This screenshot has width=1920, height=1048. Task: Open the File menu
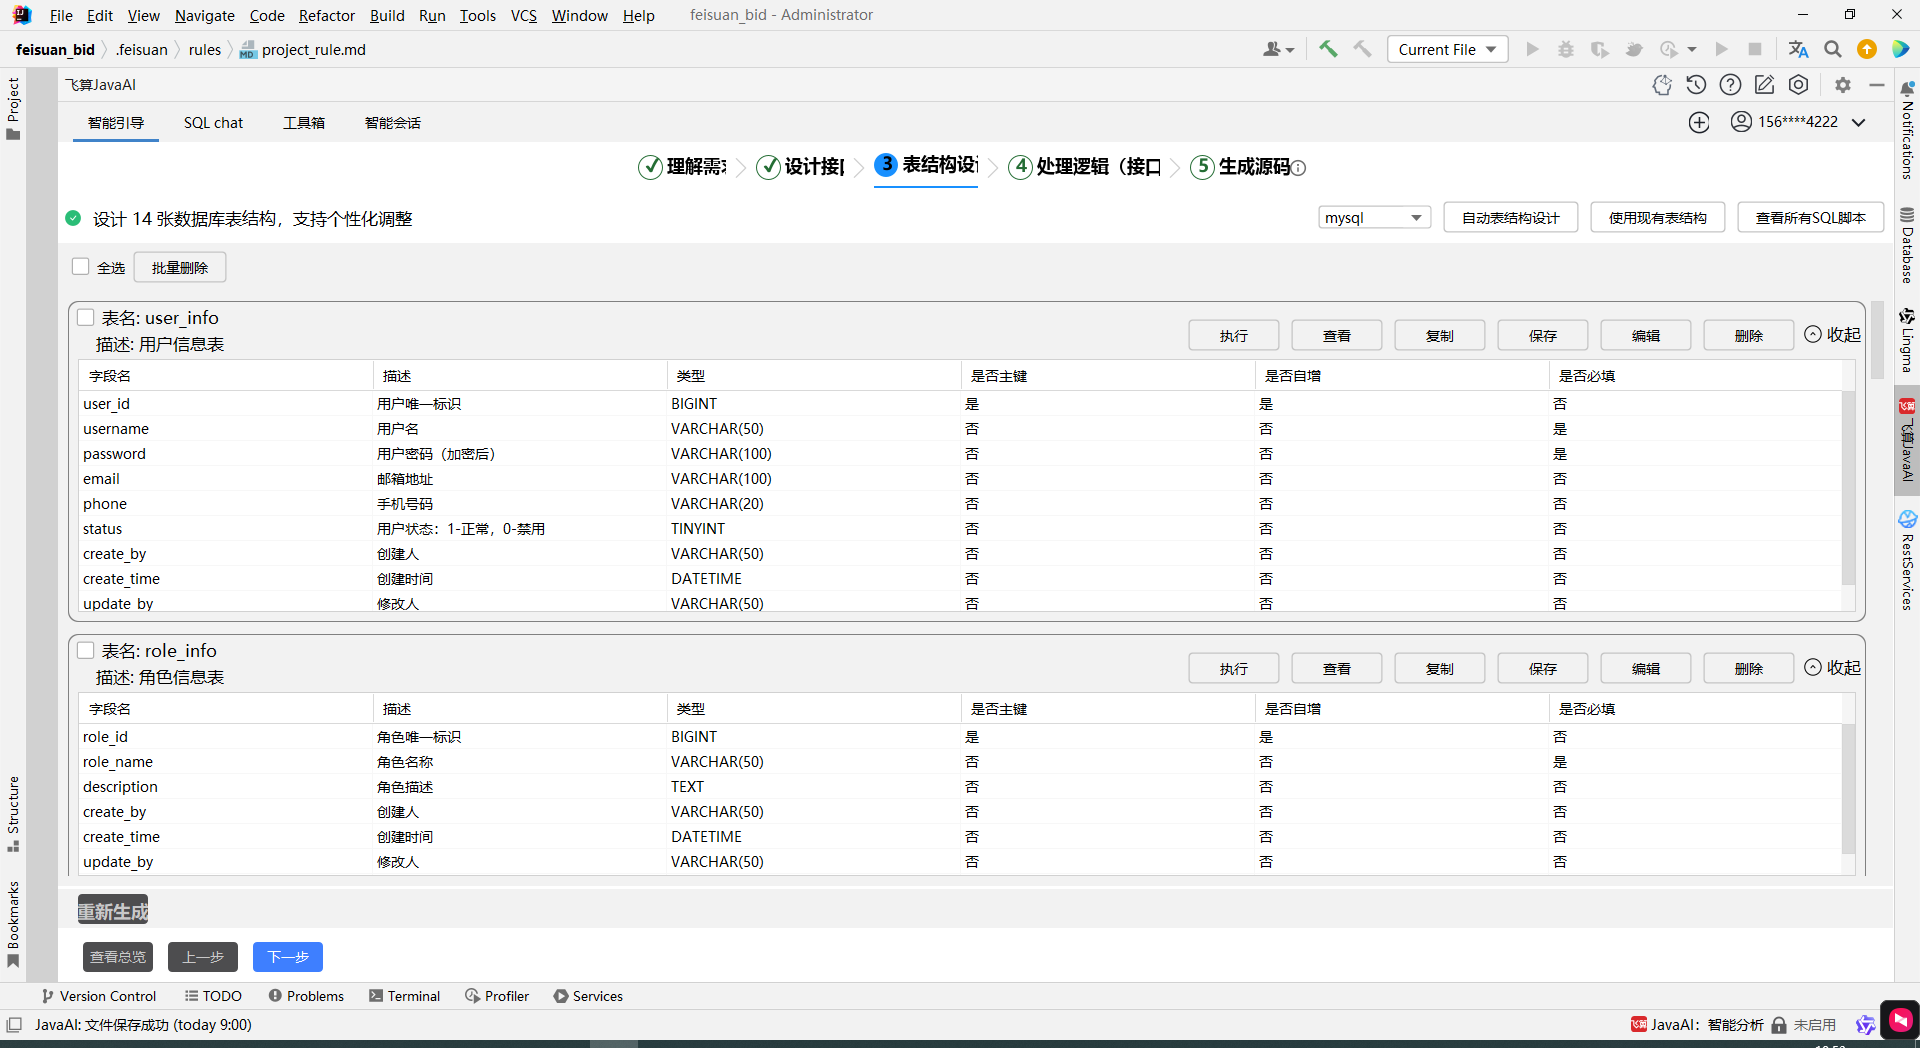point(61,15)
